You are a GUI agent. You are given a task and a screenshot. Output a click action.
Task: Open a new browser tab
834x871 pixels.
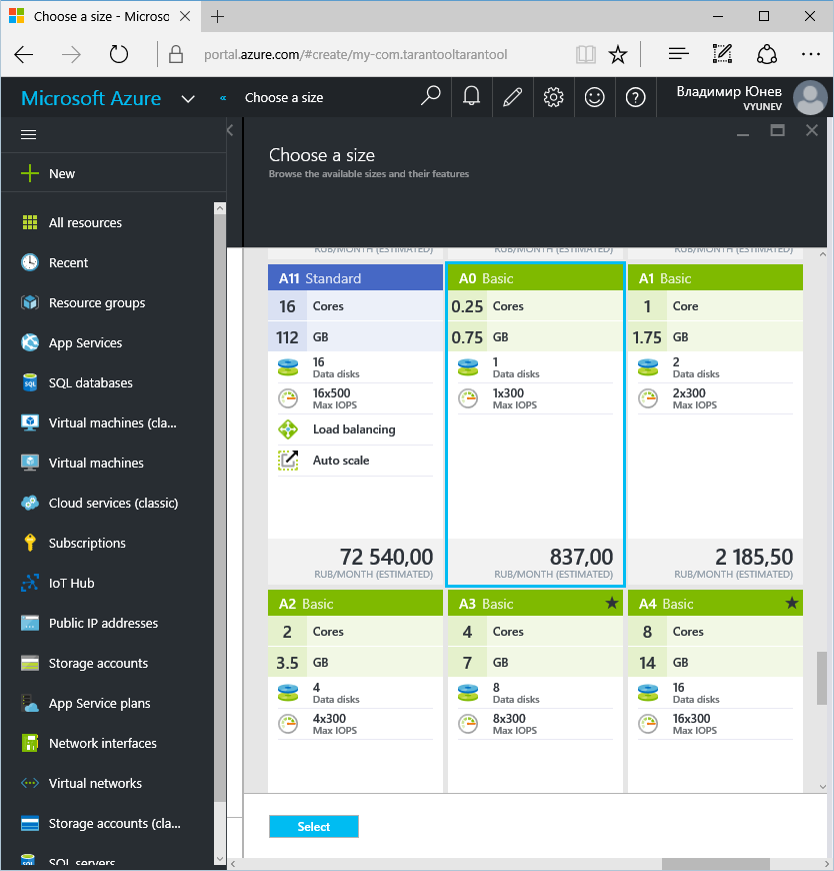(217, 17)
